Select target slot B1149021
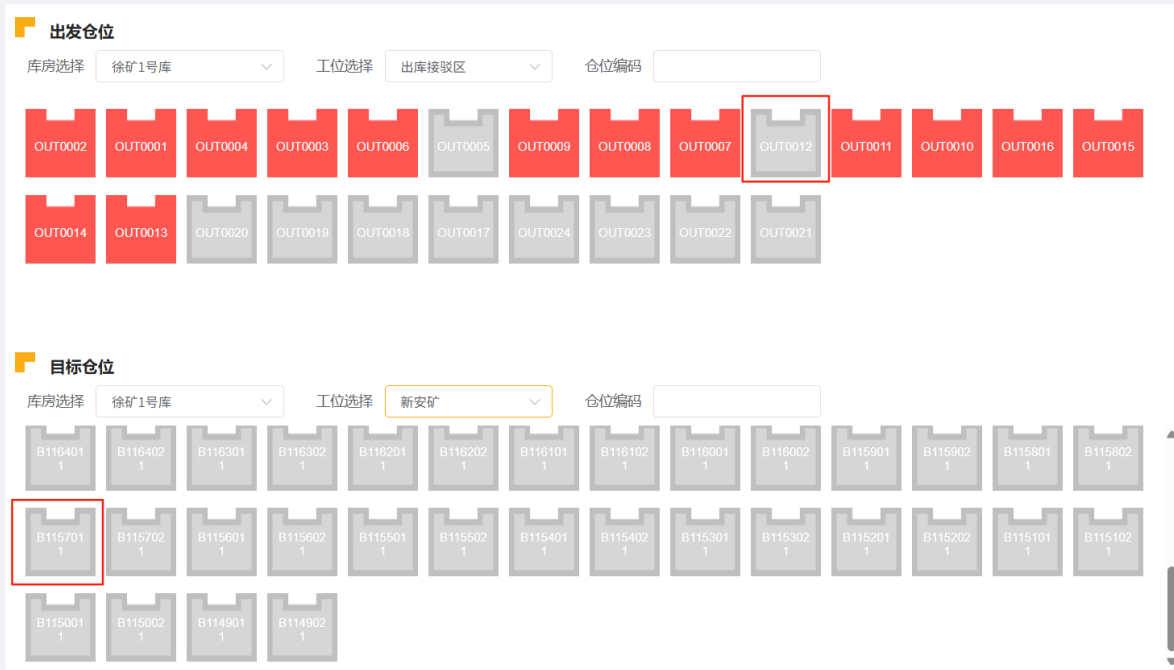1174x670 pixels. (302, 628)
